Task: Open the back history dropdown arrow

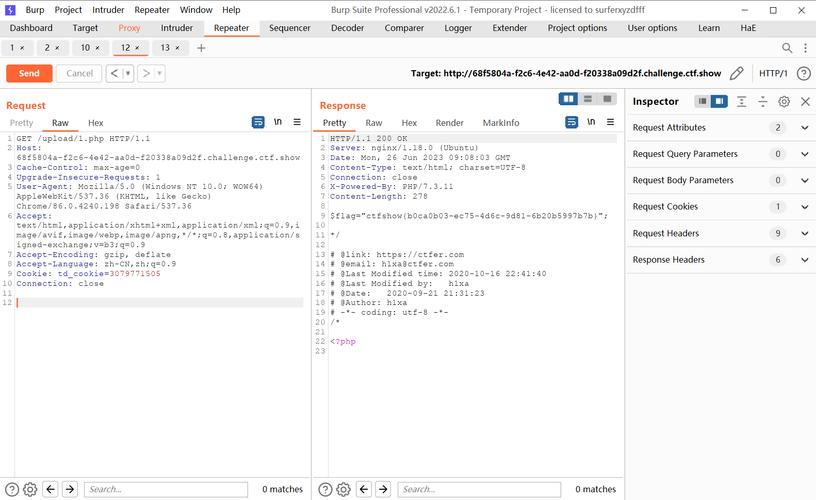Action: 128,73
